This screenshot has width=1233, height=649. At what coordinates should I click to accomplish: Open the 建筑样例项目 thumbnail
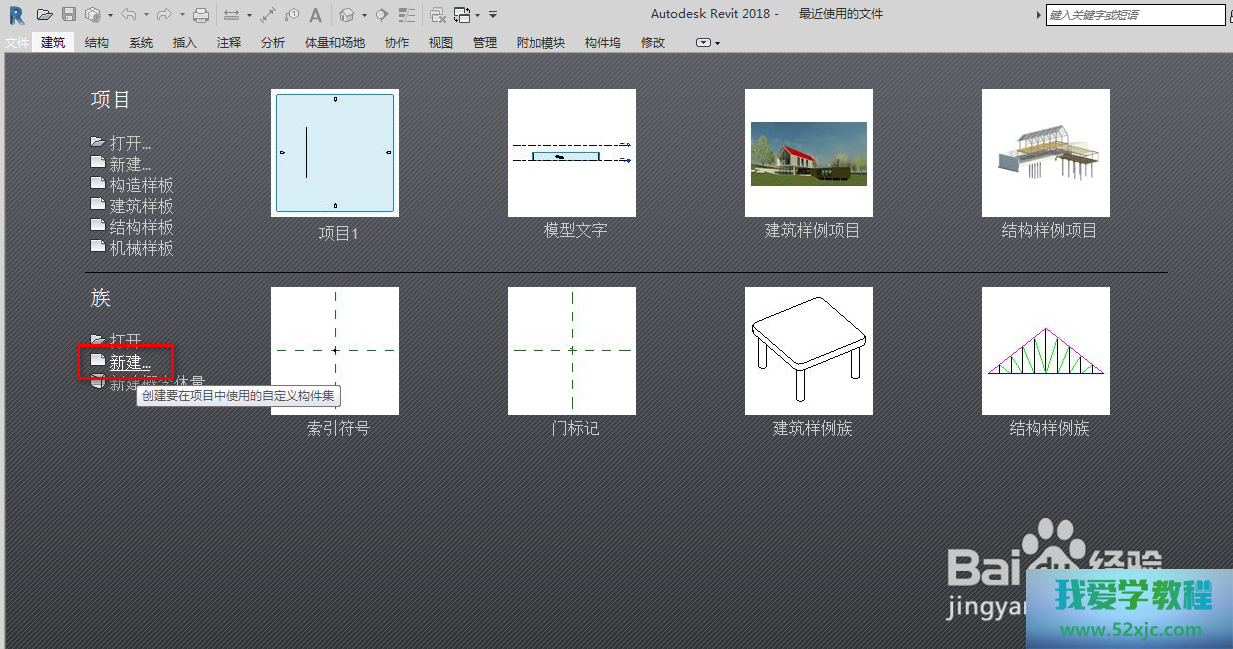pos(809,153)
